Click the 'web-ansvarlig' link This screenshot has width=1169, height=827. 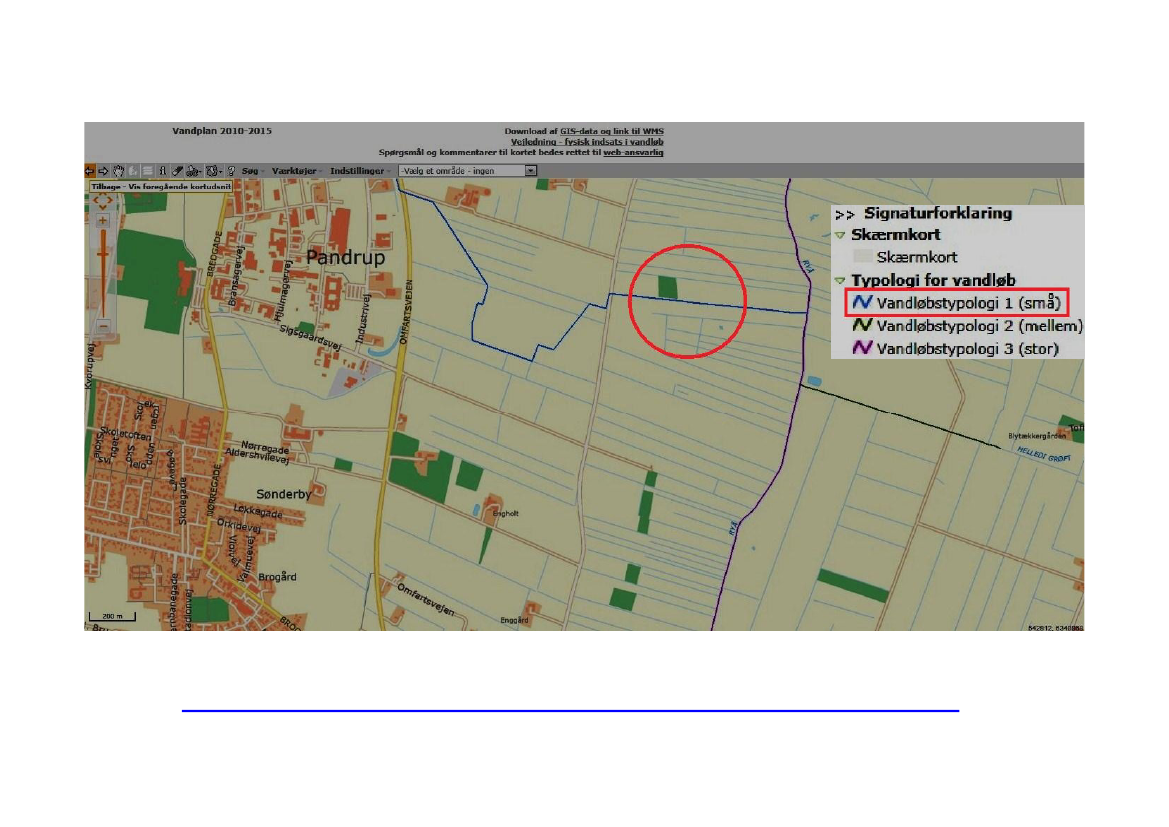[x=633, y=152]
